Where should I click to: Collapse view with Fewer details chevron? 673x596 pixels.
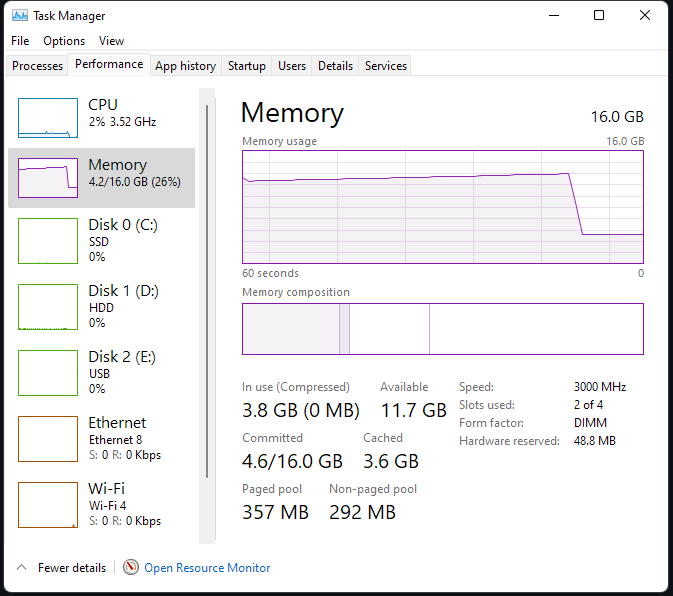point(21,567)
